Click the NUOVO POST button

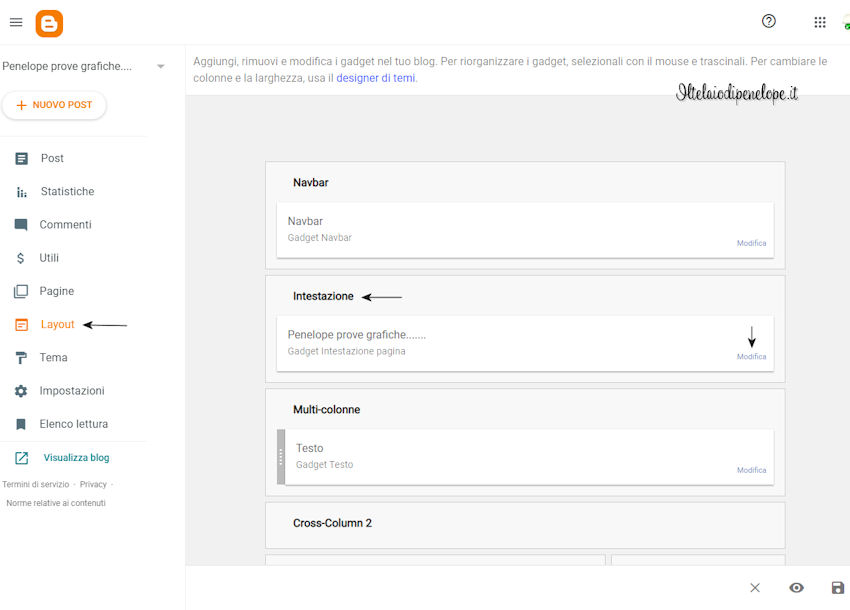point(54,105)
